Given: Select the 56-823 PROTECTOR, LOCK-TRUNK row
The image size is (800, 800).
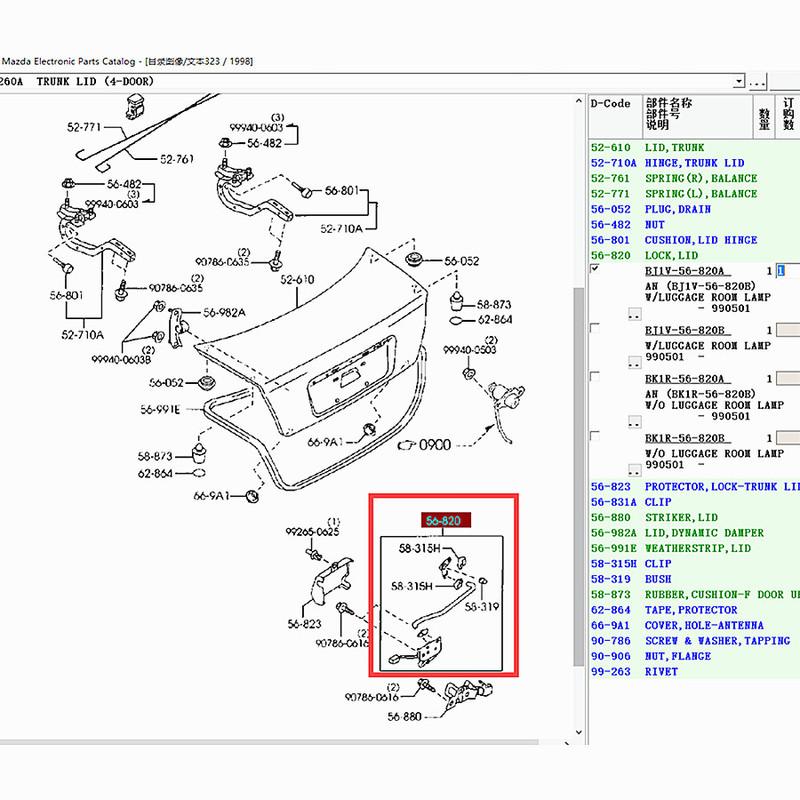Looking at the screenshot, I should pyautogui.click(x=694, y=487).
